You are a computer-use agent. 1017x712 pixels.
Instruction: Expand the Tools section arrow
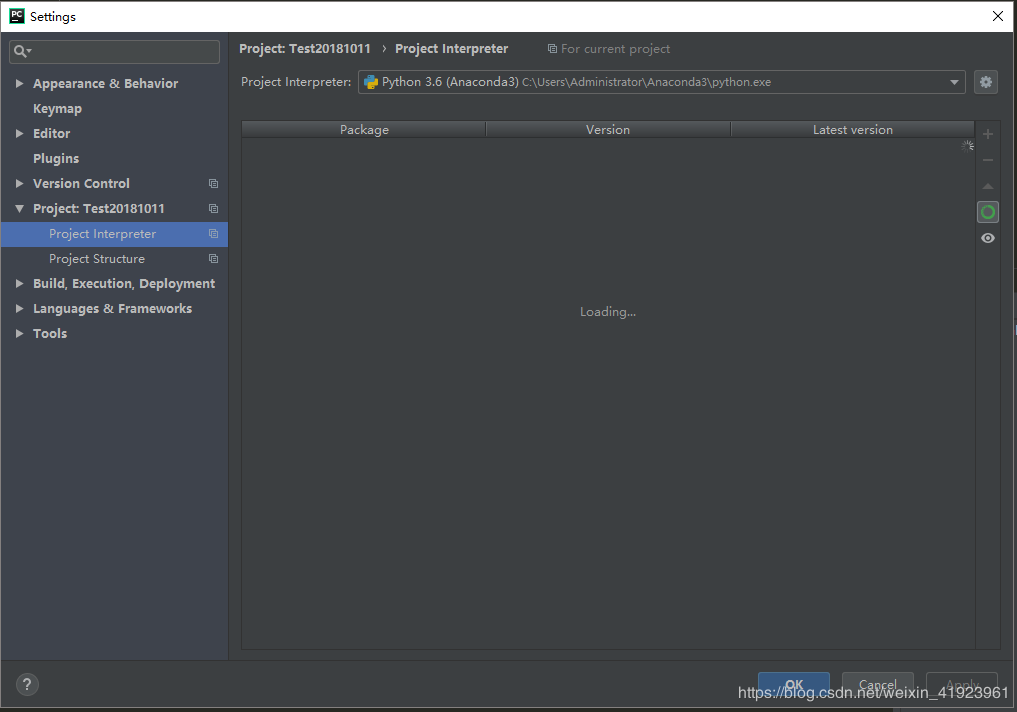pyautogui.click(x=19, y=333)
